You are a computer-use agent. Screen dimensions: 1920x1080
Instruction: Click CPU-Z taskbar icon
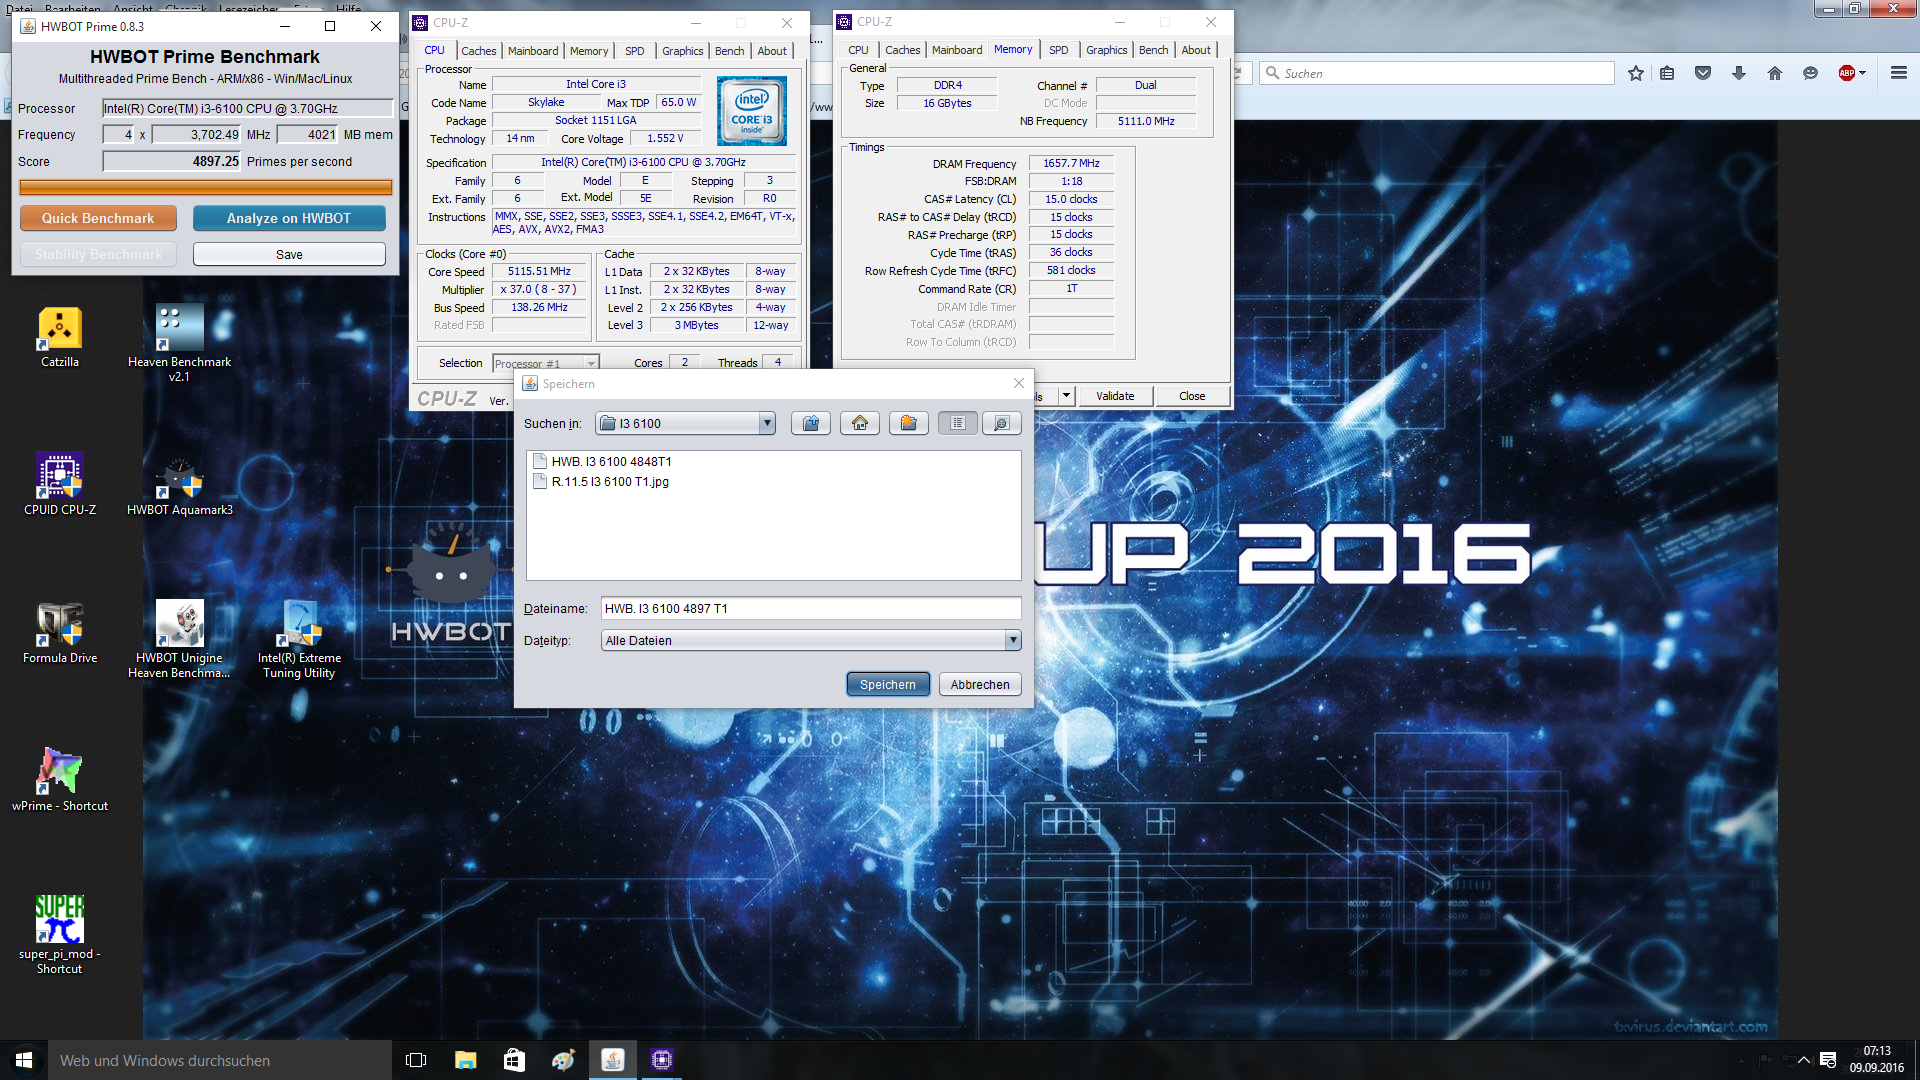[661, 1060]
